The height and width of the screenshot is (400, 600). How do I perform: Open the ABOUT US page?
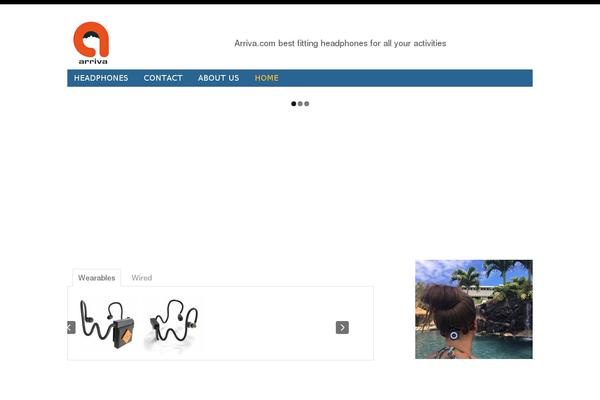(x=218, y=78)
